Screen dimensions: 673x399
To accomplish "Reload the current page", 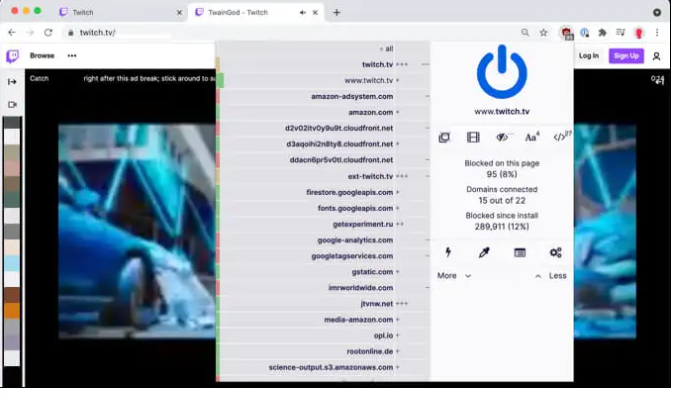I will 49,33.
